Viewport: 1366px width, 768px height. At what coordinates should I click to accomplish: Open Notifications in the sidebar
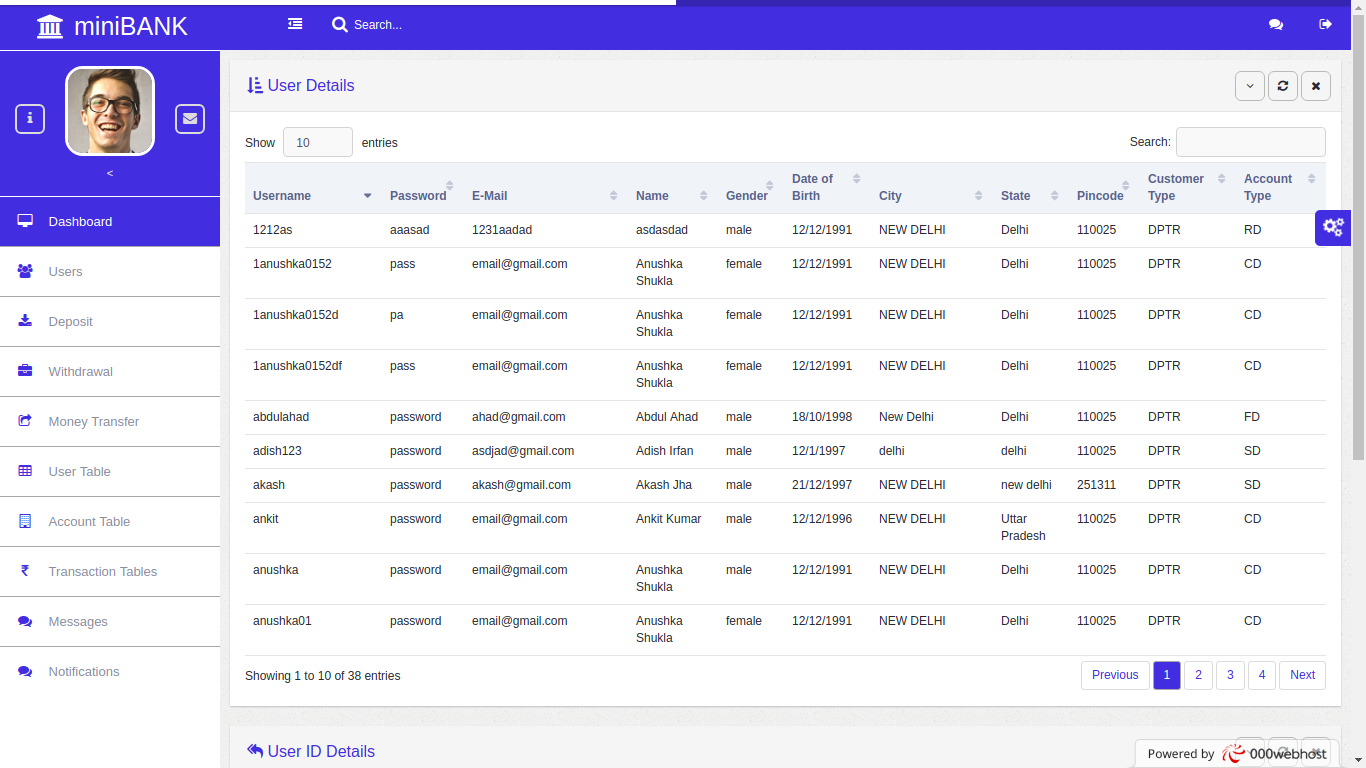[110, 672]
